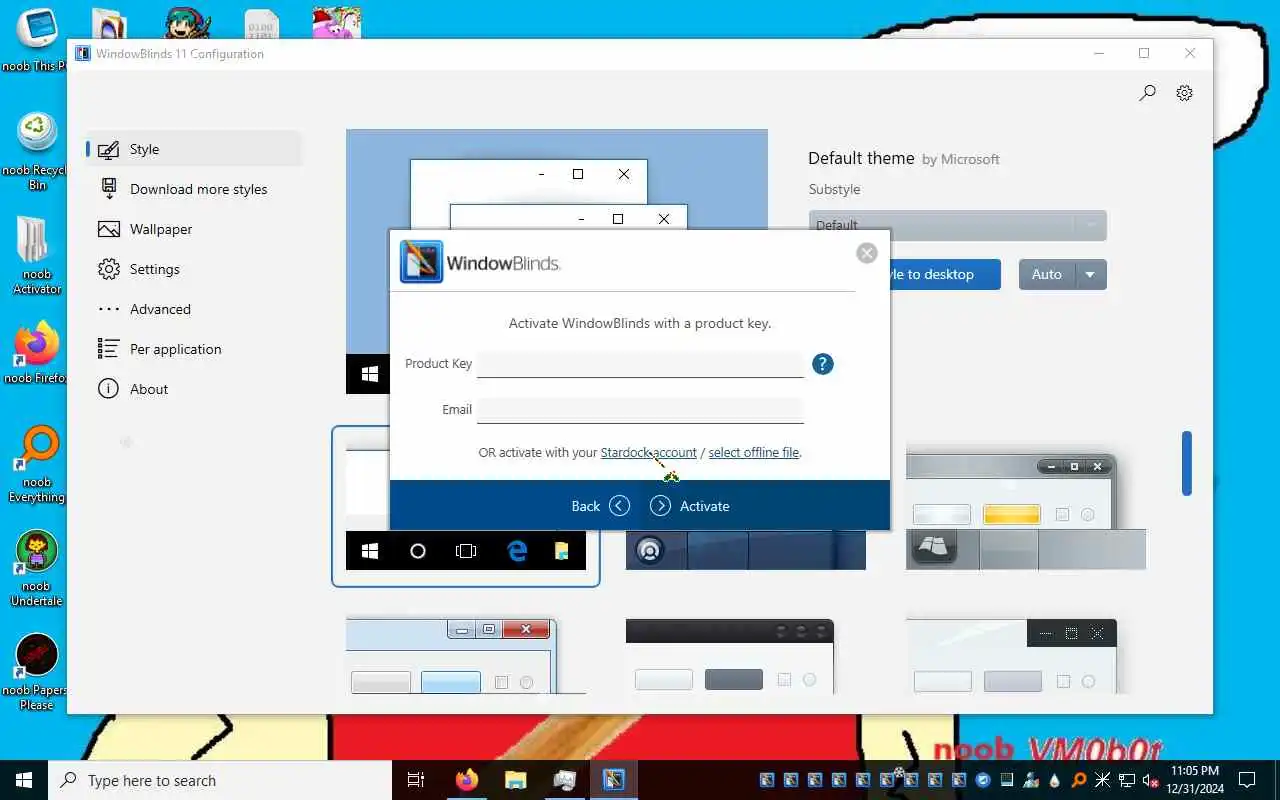Screen dimensions: 1280x800
Task: Close the WindowBlinds activation dialog
Action: point(867,253)
